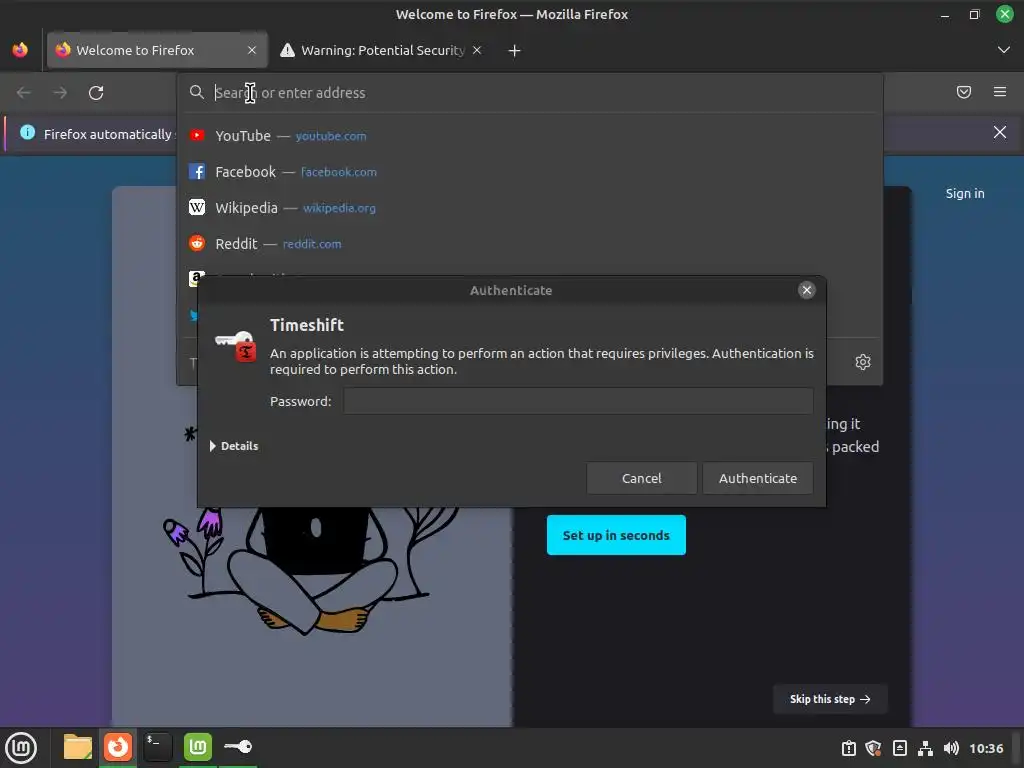The height and width of the screenshot is (768, 1024).
Task: Click the YouTube favicon in suggestions
Action: coord(197,135)
